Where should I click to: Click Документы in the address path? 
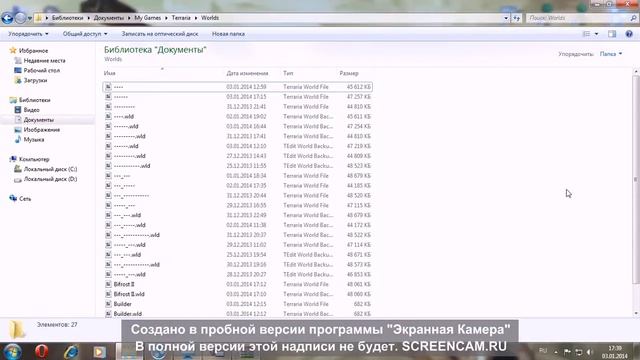tap(108, 18)
